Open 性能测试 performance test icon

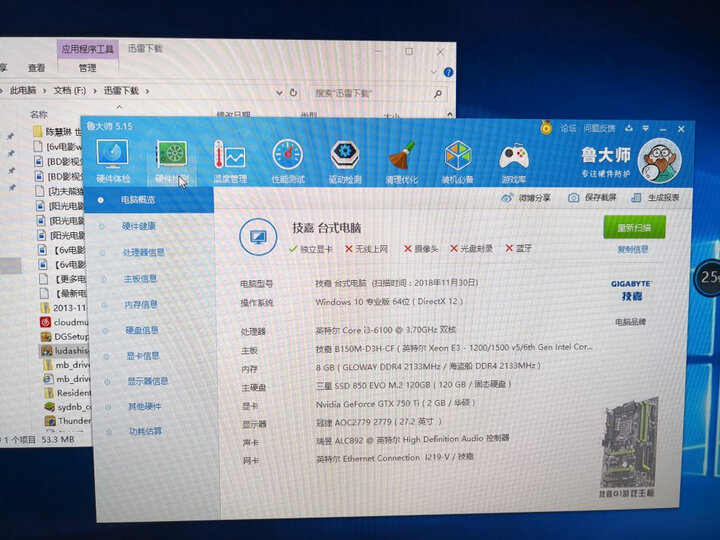click(288, 162)
